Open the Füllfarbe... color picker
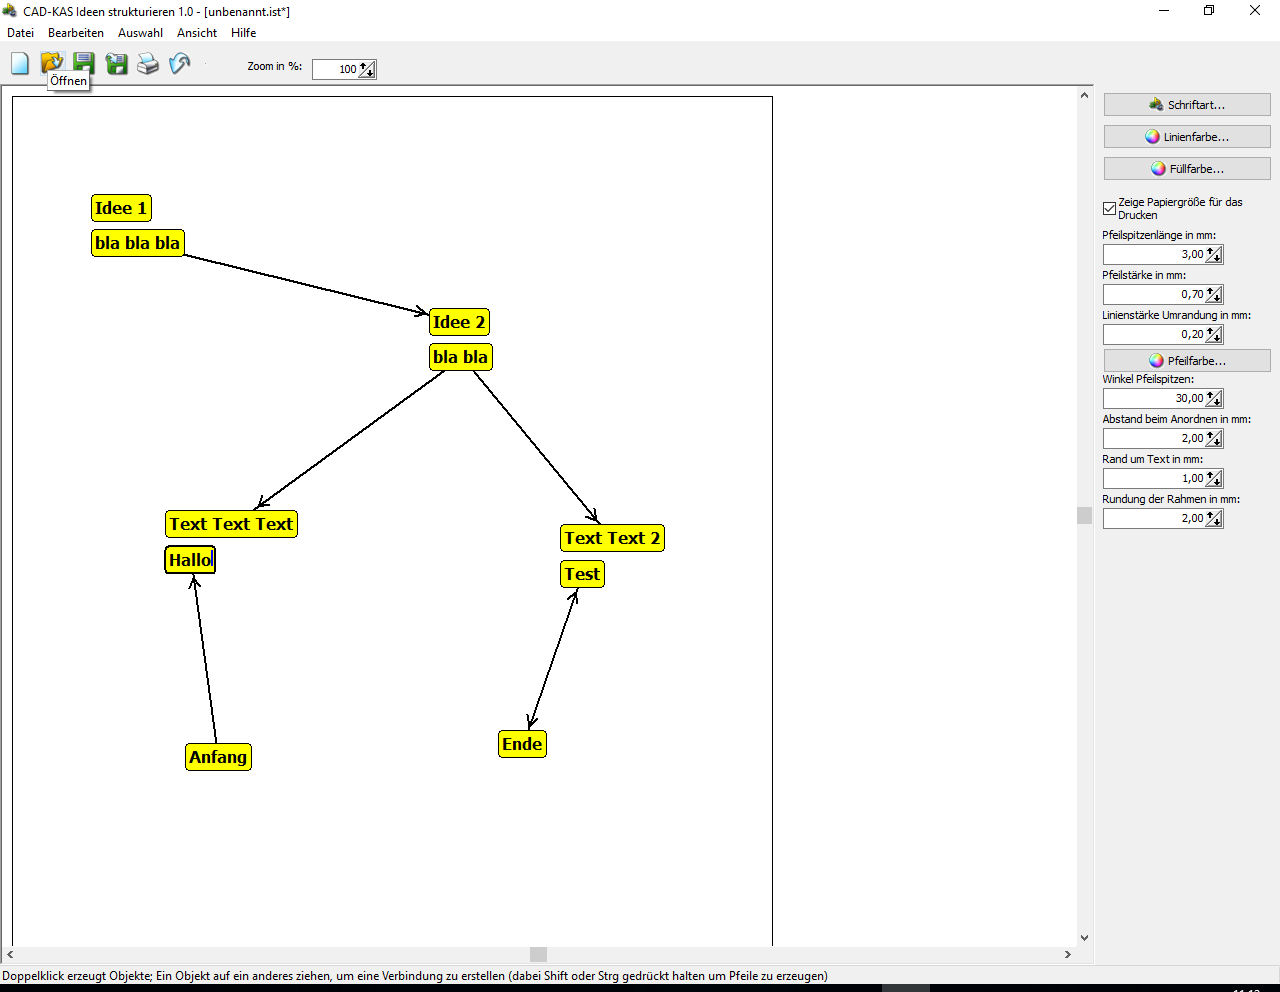The height and width of the screenshot is (992, 1280). pyautogui.click(x=1187, y=169)
